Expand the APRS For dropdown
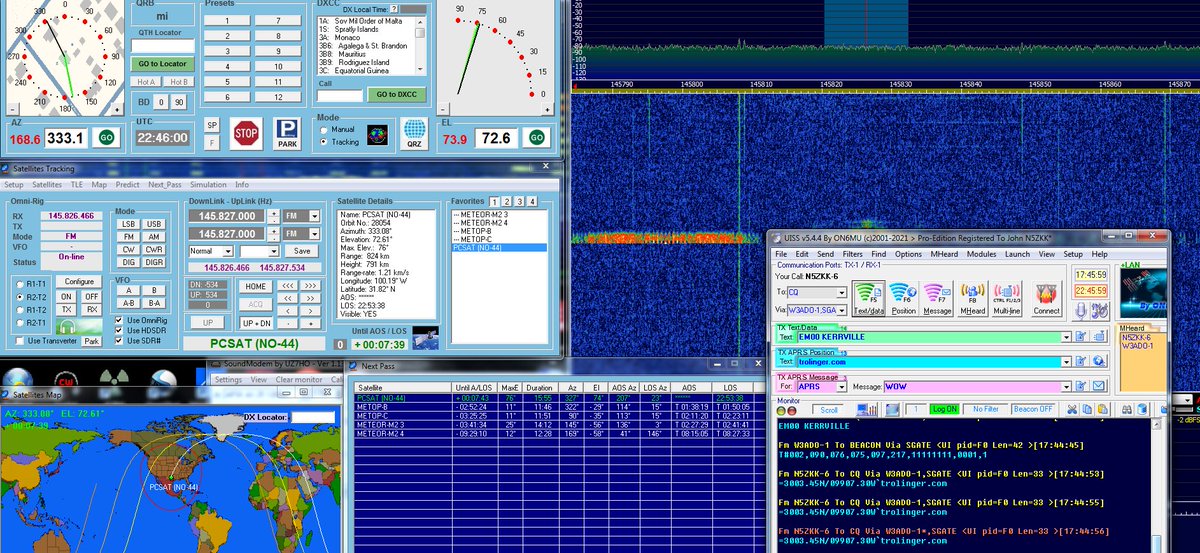The image size is (1200, 553). (841, 387)
